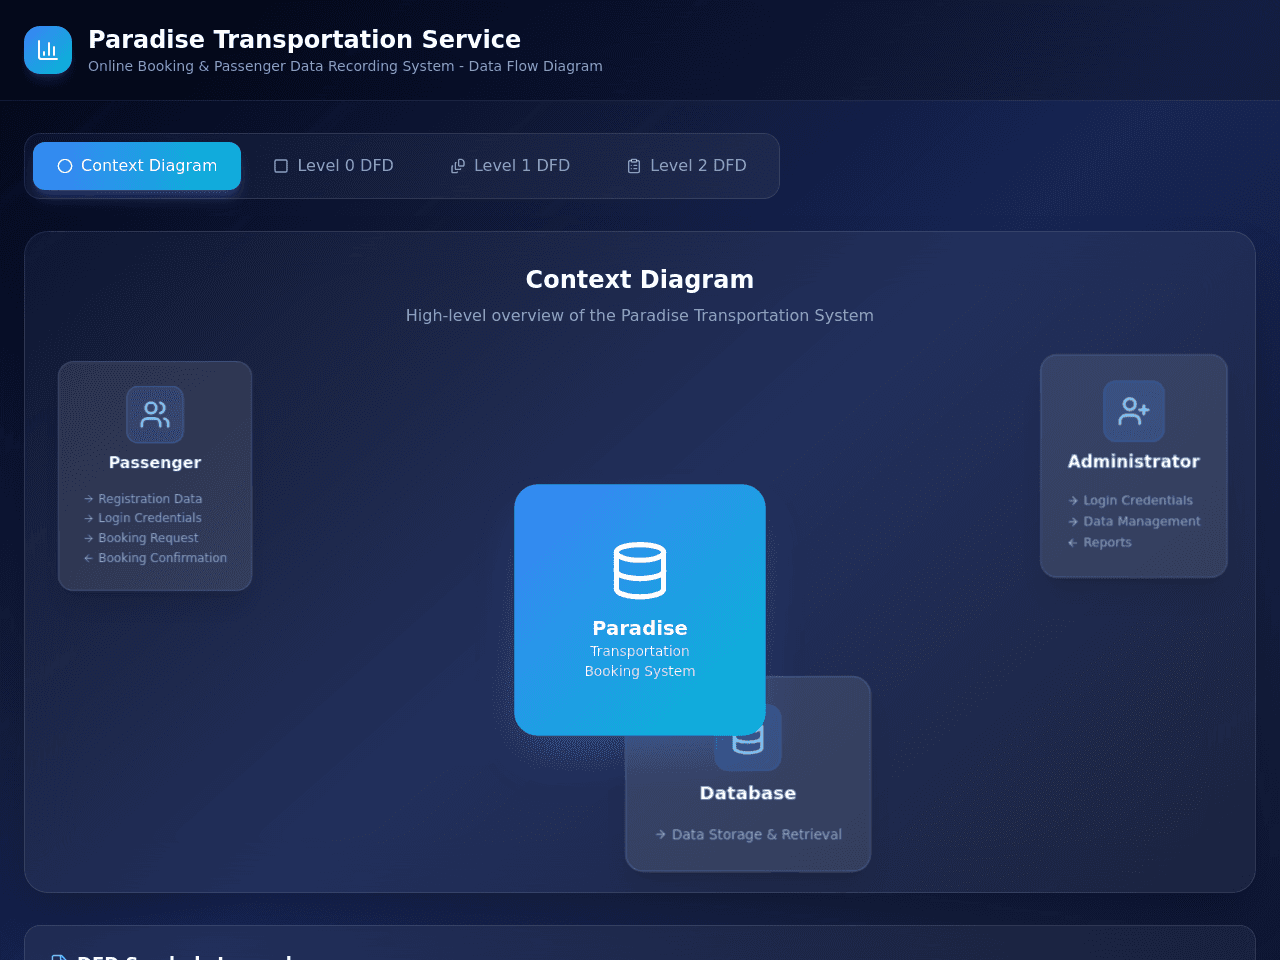This screenshot has height=960, width=1280.
Task: Switch to the Context Diagram tab
Action: coord(137,166)
